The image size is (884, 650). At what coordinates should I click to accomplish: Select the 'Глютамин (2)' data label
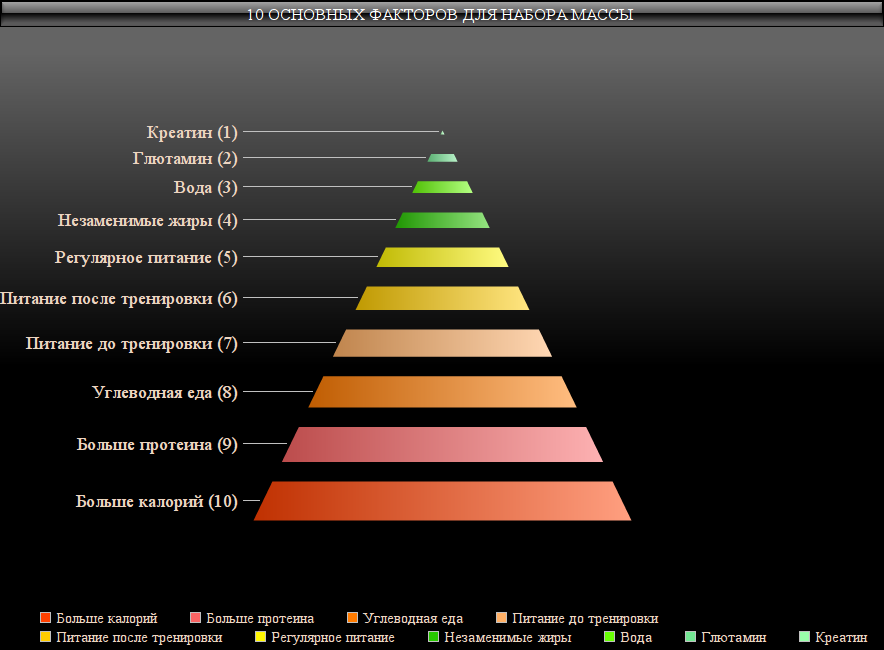coord(185,158)
